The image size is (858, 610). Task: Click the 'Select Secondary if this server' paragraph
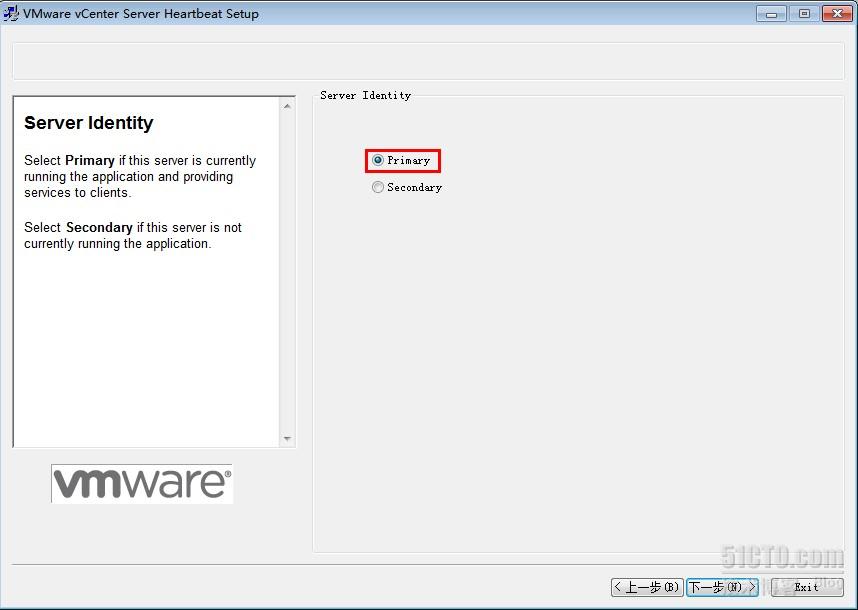tap(133, 235)
